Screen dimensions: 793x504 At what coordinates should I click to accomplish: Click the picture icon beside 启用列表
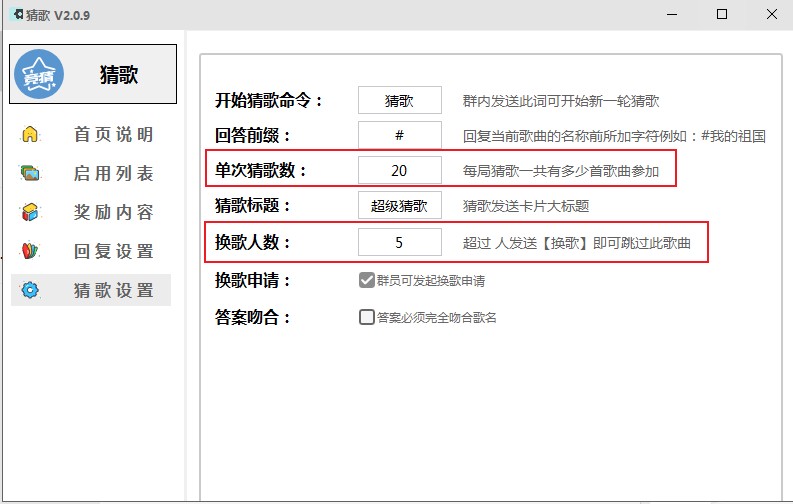[x=30, y=173]
